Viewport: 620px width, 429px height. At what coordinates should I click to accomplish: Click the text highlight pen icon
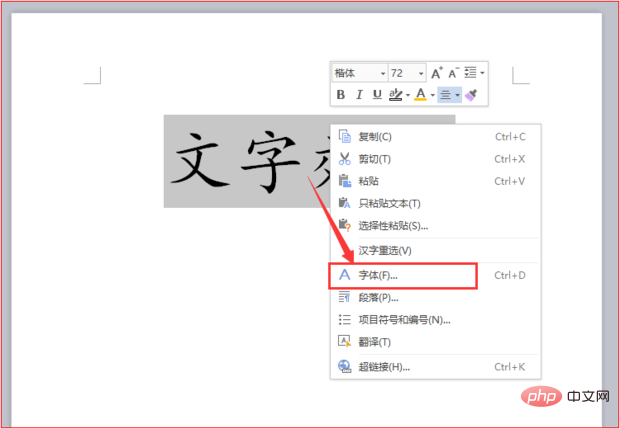coord(396,95)
